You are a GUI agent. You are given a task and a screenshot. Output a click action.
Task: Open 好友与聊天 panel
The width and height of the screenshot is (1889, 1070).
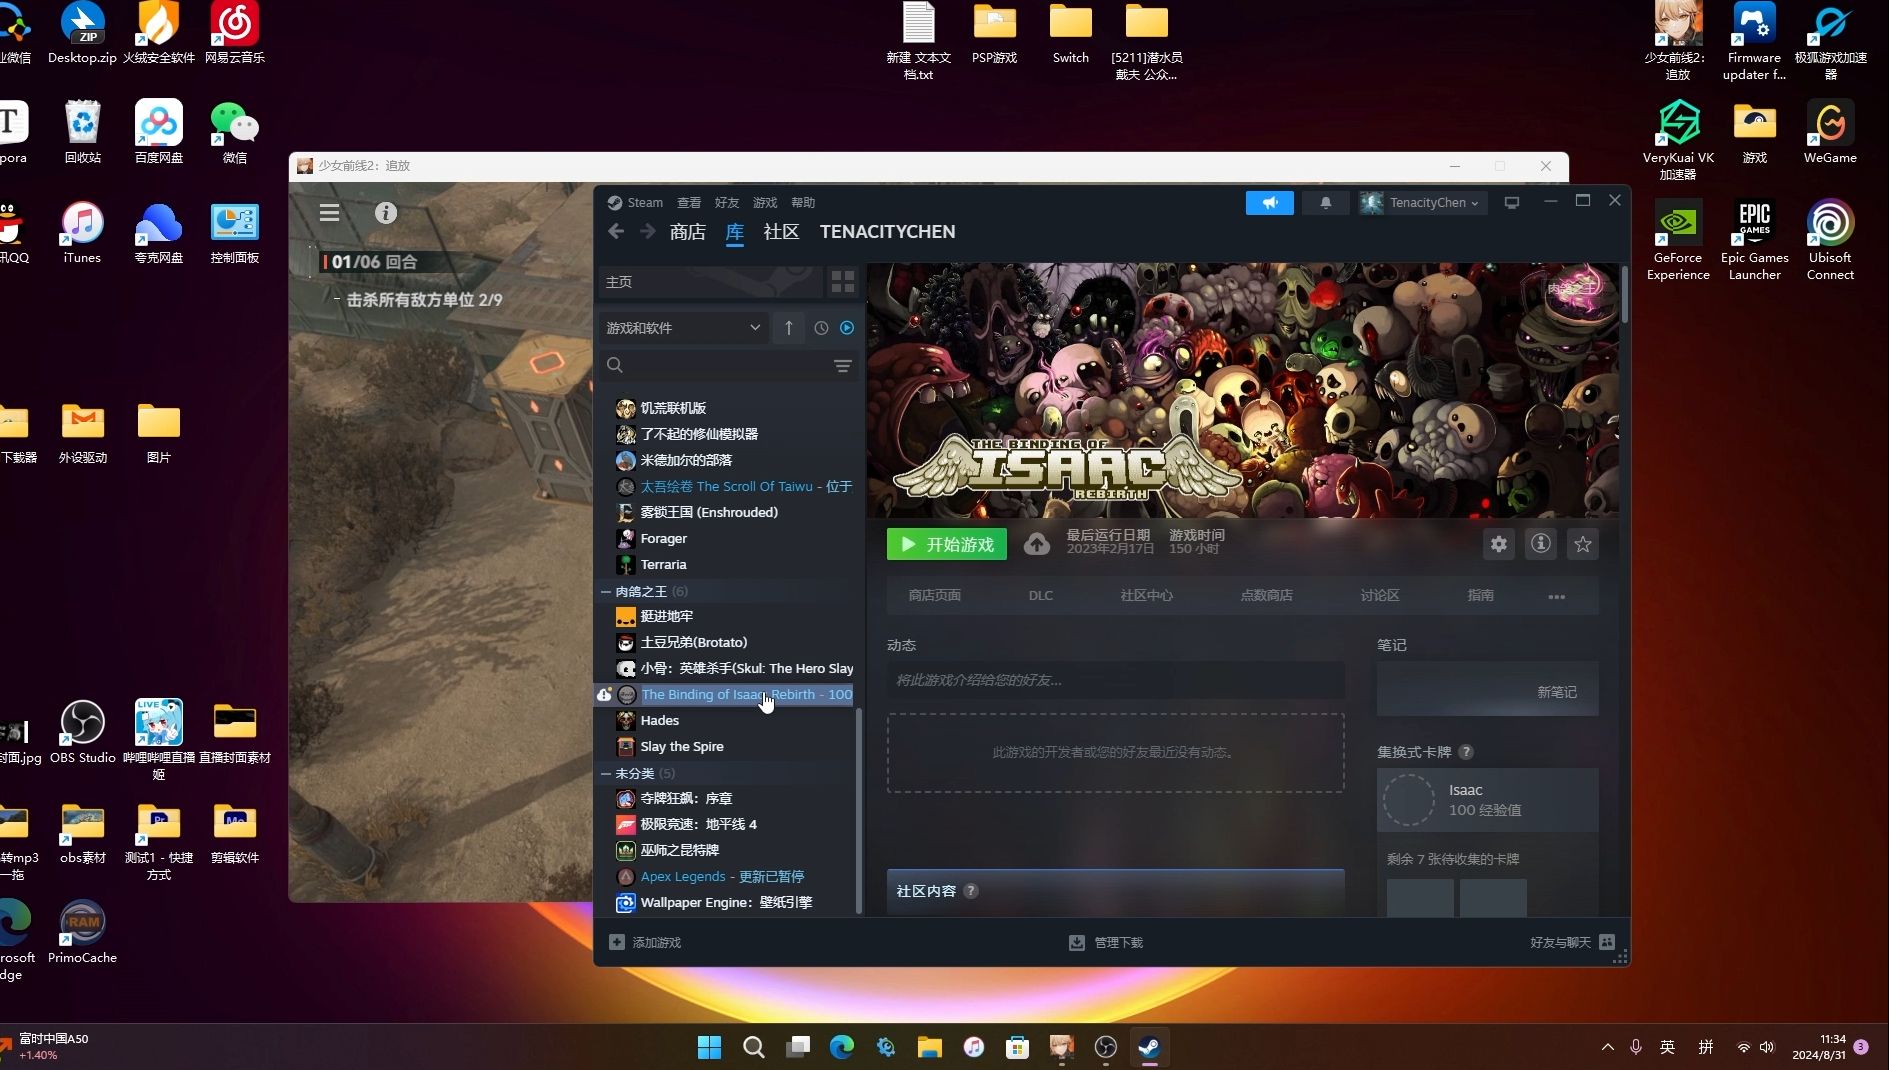click(1572, 943)
